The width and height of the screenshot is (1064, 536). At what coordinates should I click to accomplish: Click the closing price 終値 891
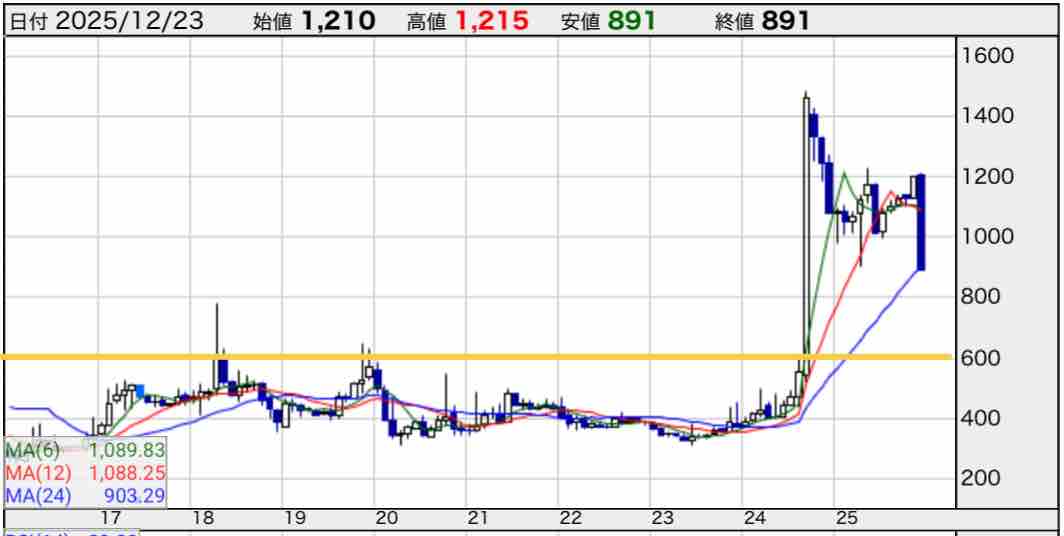click(785, 21)
